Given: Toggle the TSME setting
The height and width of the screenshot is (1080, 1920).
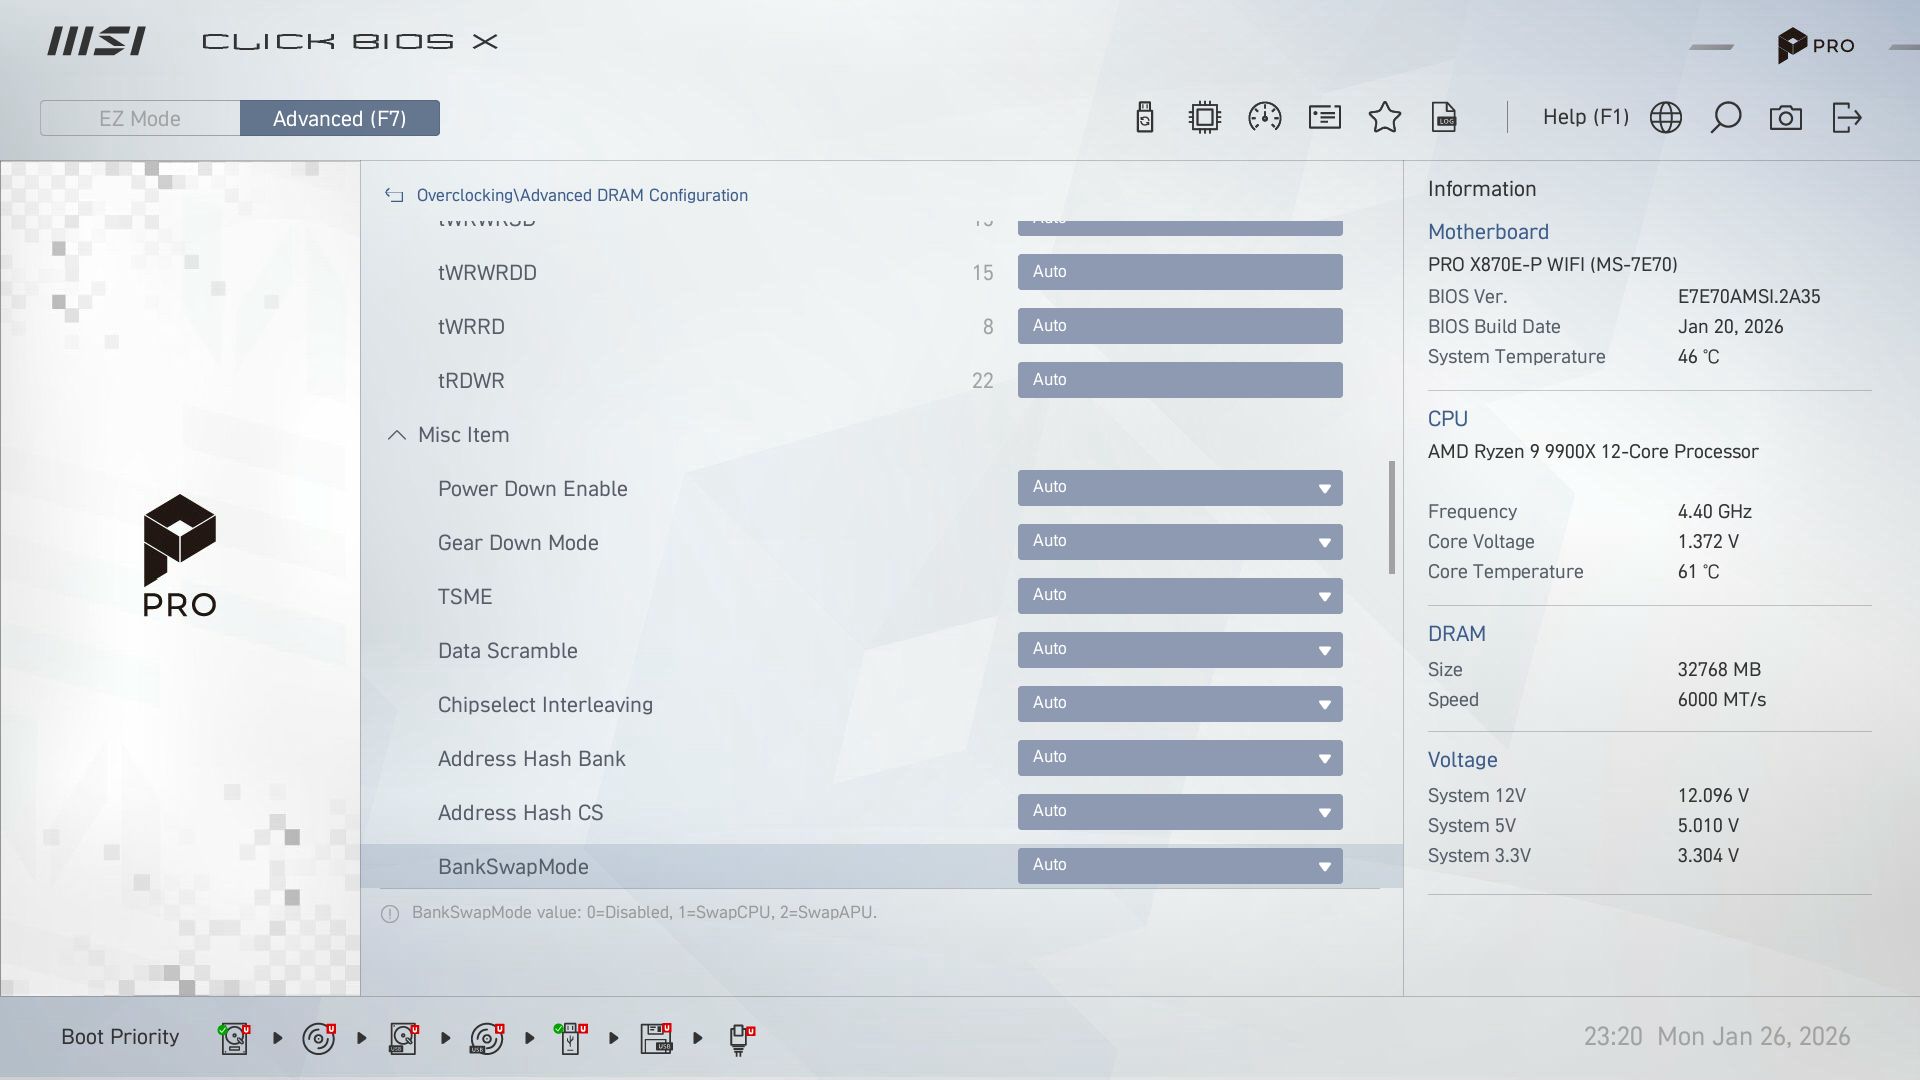Looking at the screenshot, I should 1180,596.
